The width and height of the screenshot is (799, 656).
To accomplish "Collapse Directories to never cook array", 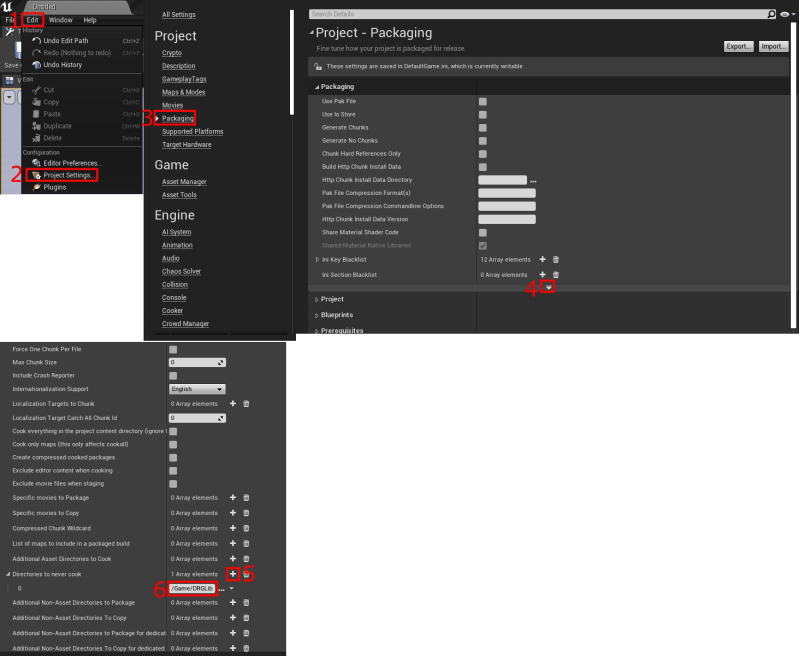I will (8, 574).
